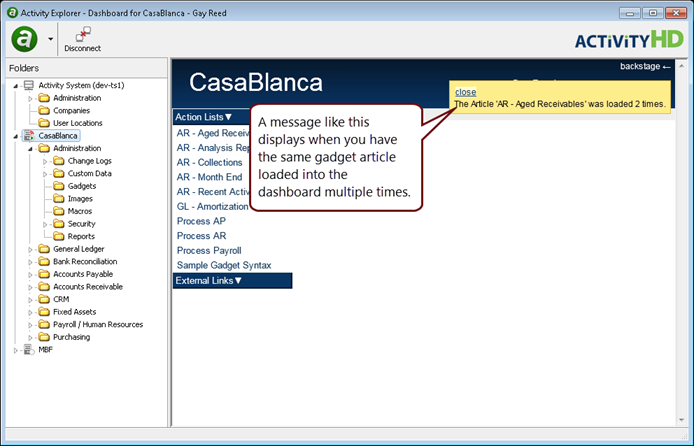Expand the MBF company node
694x446 pixels.
click(x=15, y=350)
